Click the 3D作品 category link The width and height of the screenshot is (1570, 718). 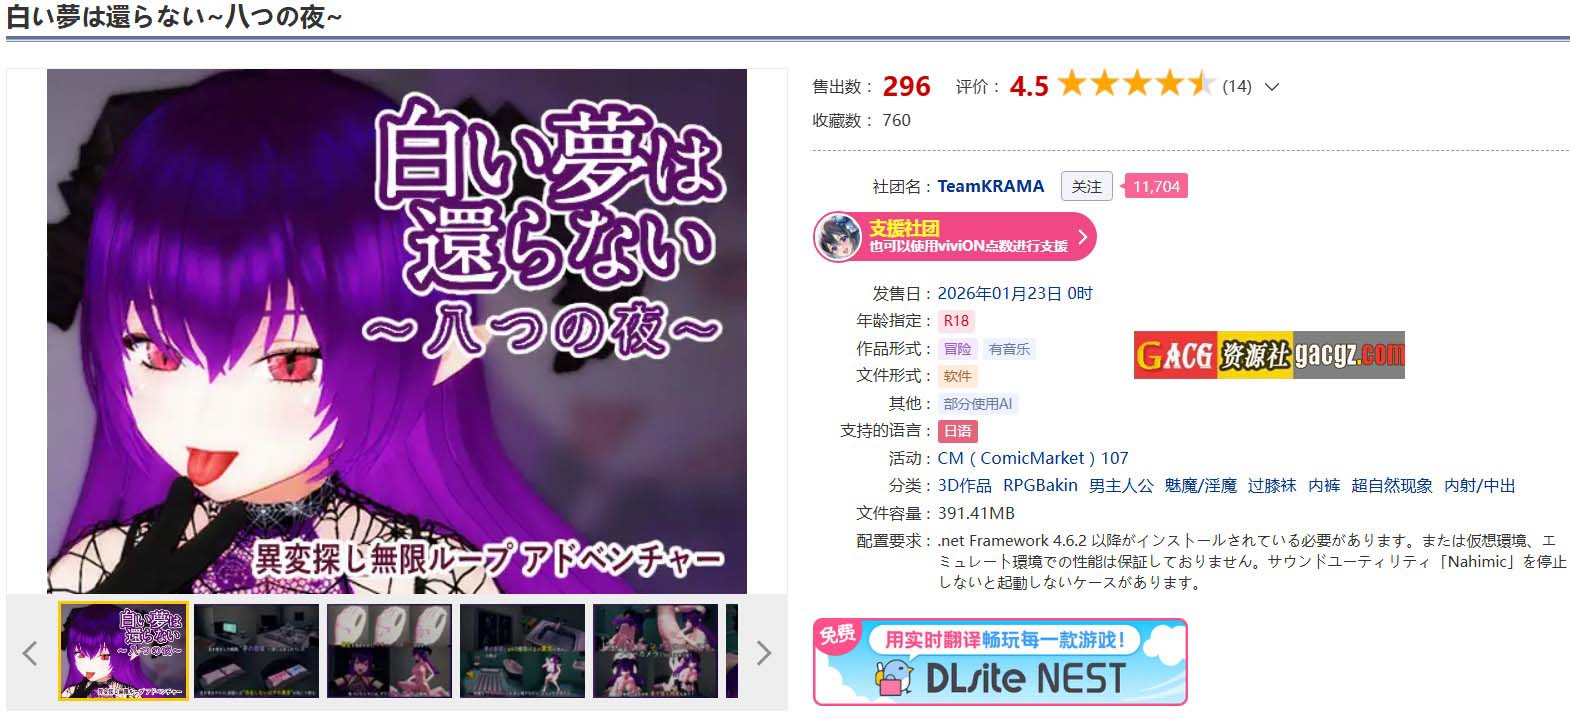click(x=964, y=485)
